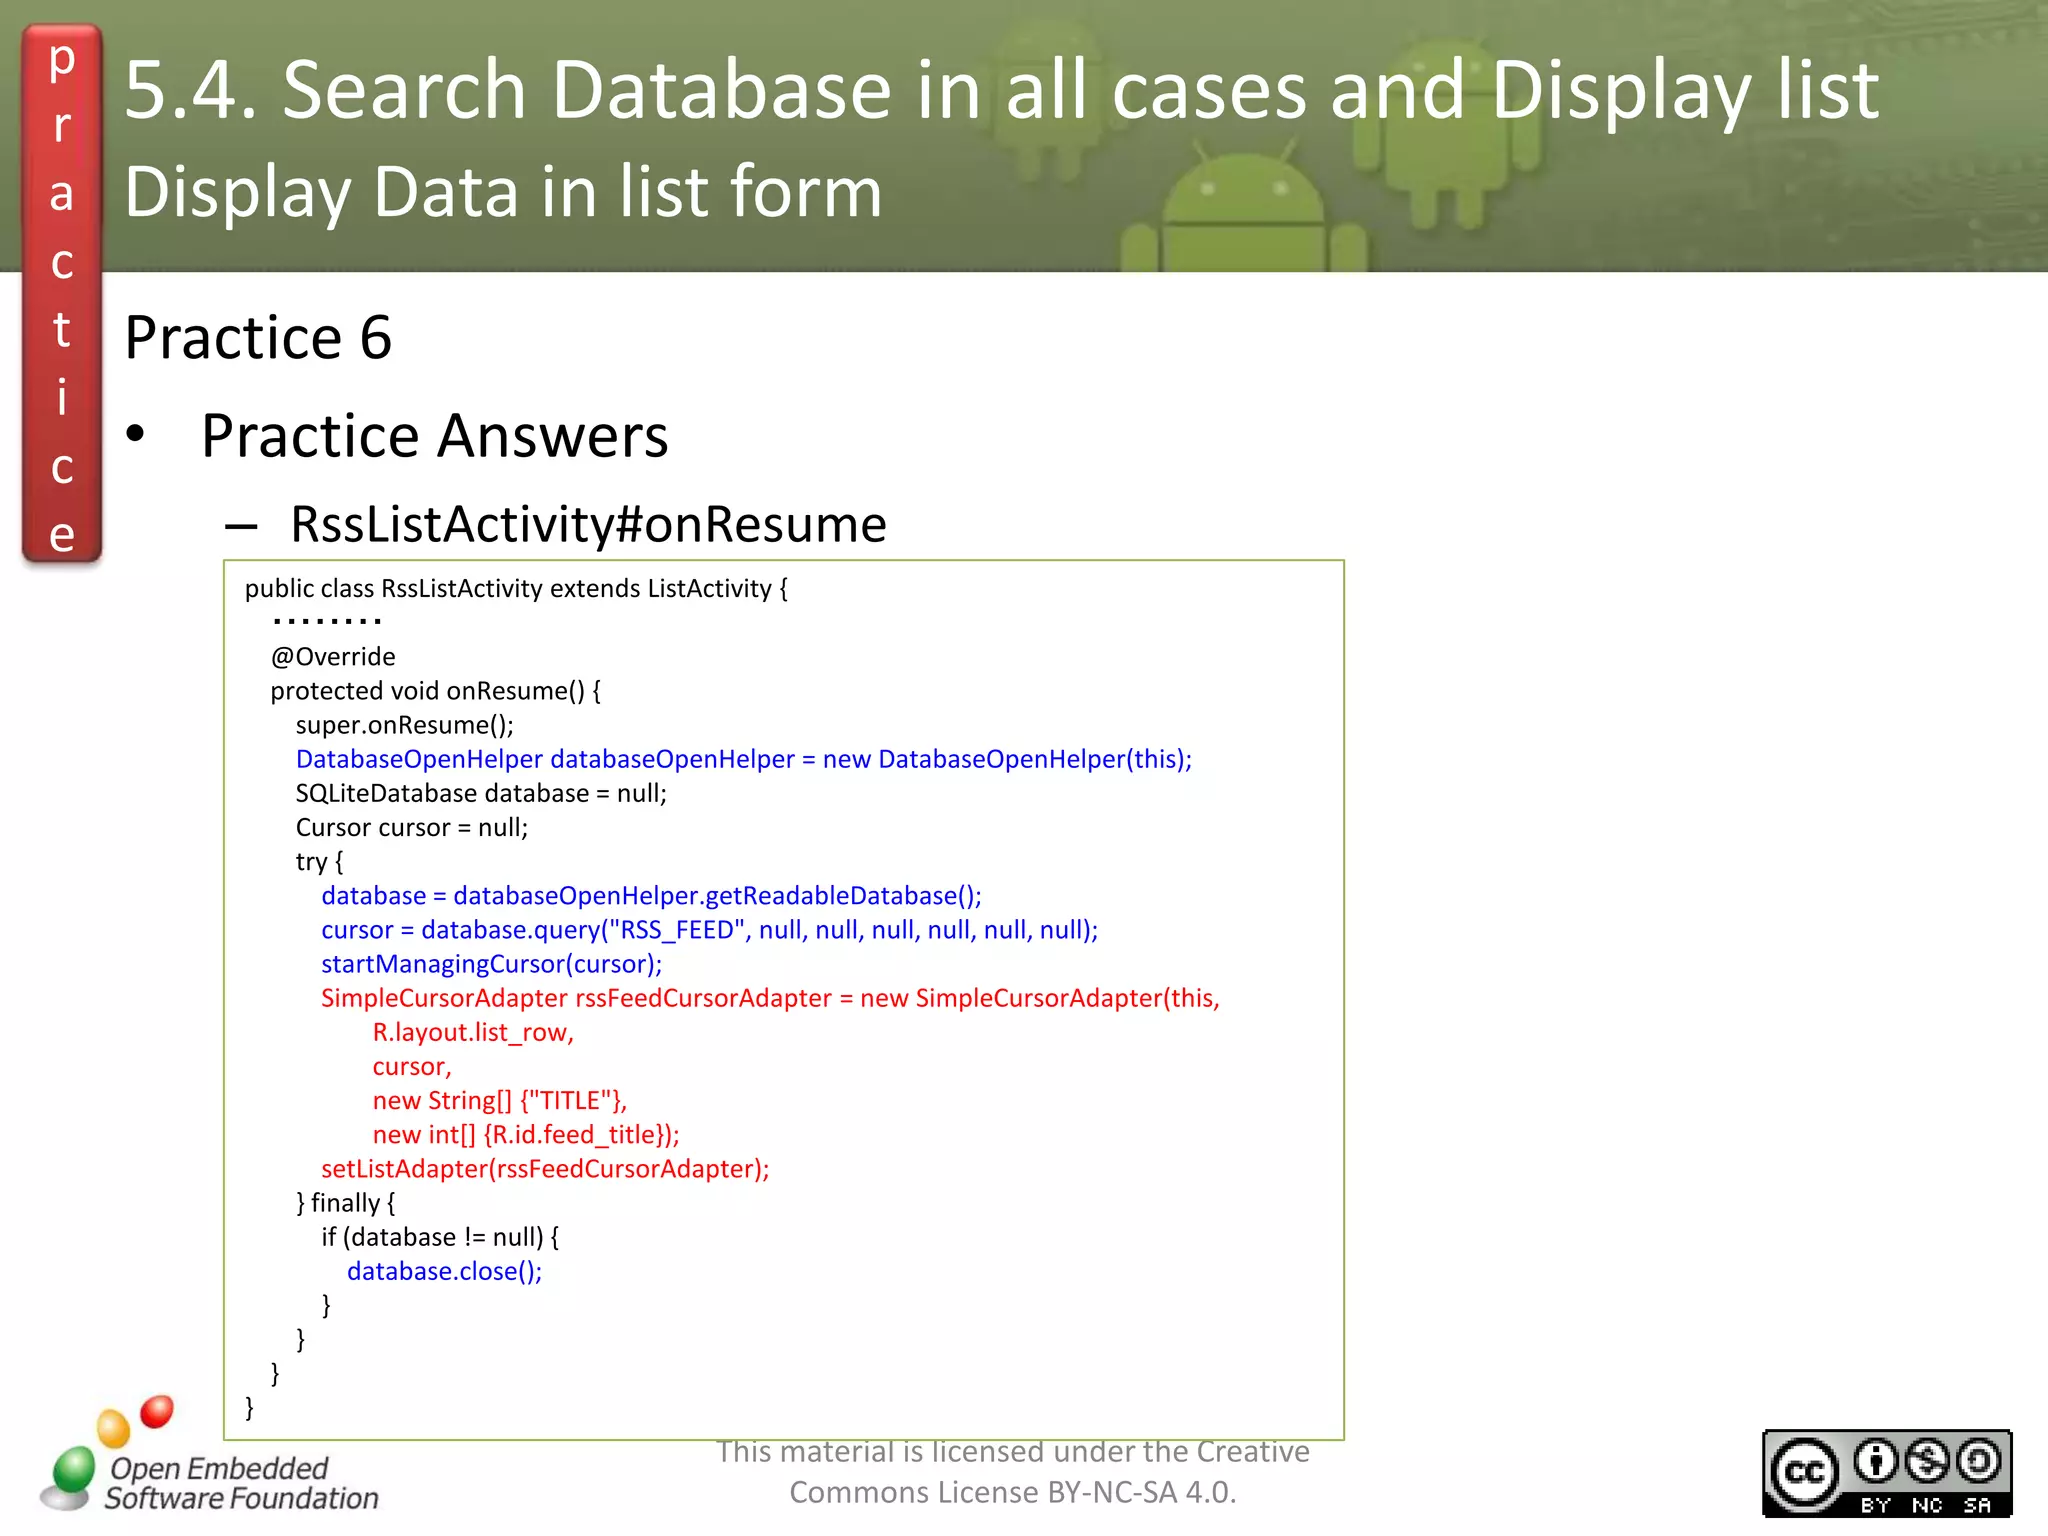Click the Creative Commons BY-NC-SA license badge
The height and width of the screenshot is (1536, 2048).
[1887, 1473]
